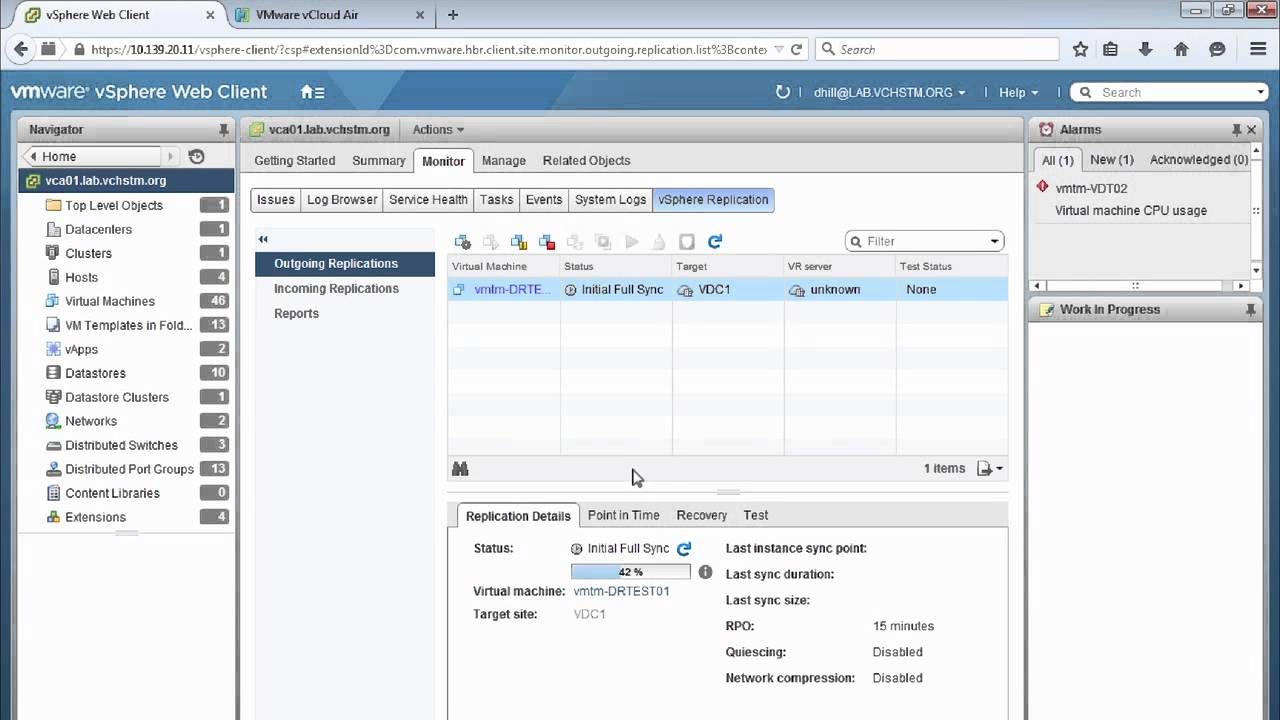1280x720 pixels.
Task: Click the Firefox bookmarks list icon
Action: [x=1110, y=49]
